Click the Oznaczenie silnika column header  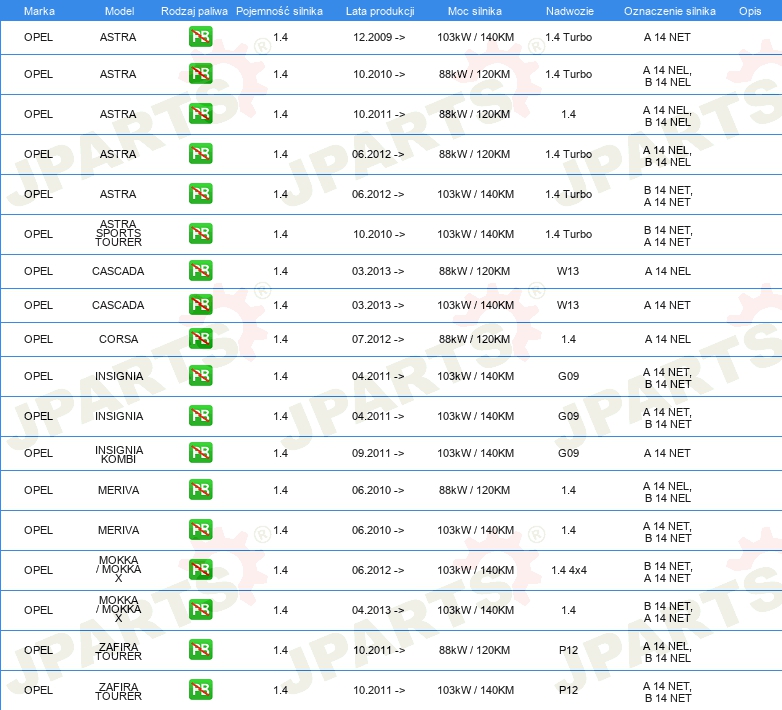[x=670, y=11]
